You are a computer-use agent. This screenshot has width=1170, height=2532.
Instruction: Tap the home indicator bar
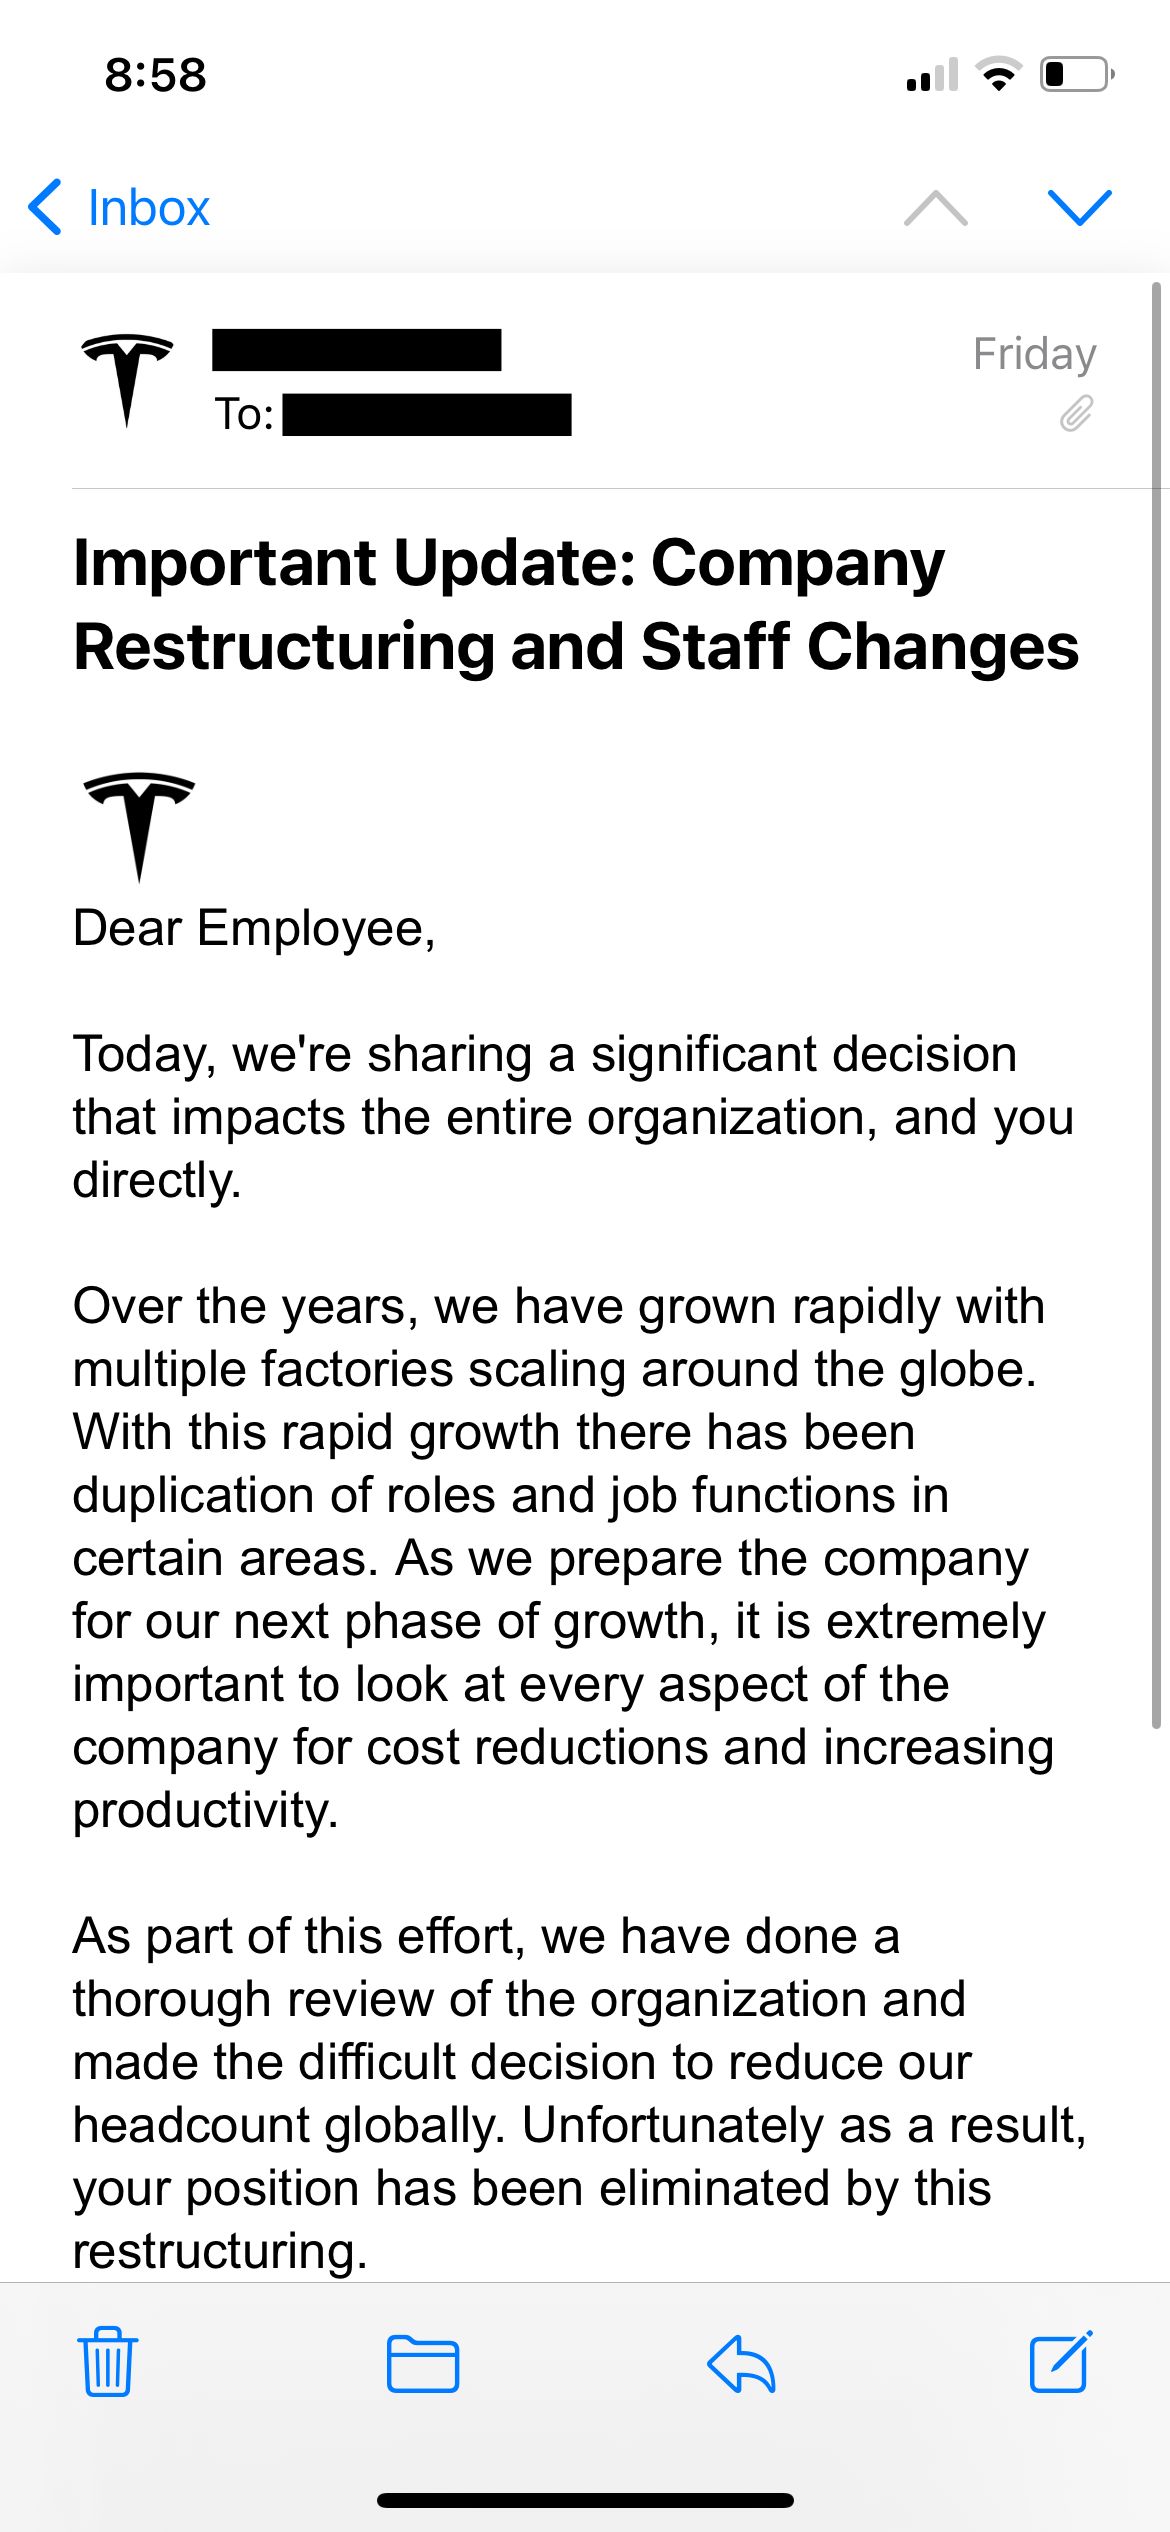pos(585,2500)
